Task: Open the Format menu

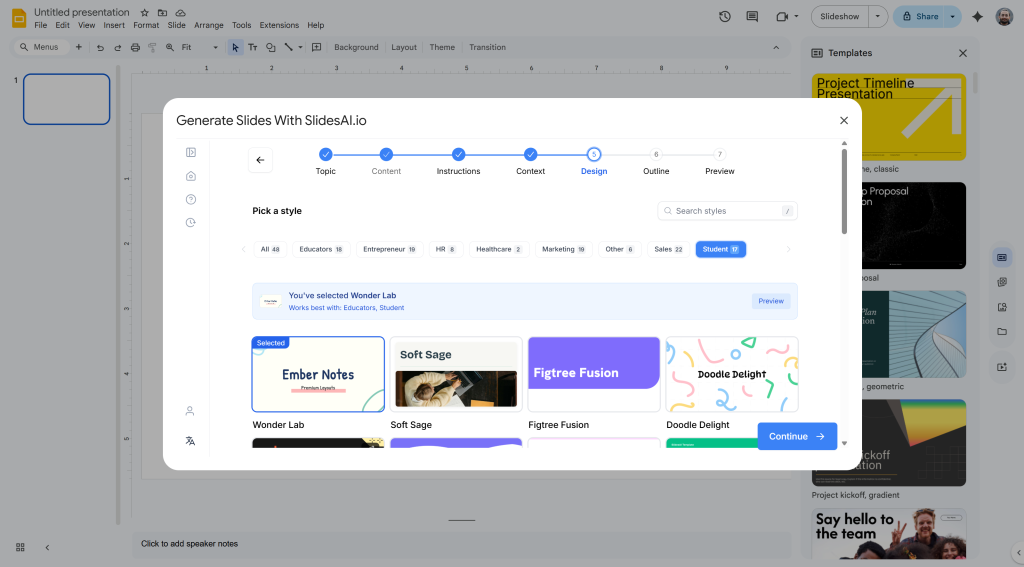Action: click(x=146, y=25)
